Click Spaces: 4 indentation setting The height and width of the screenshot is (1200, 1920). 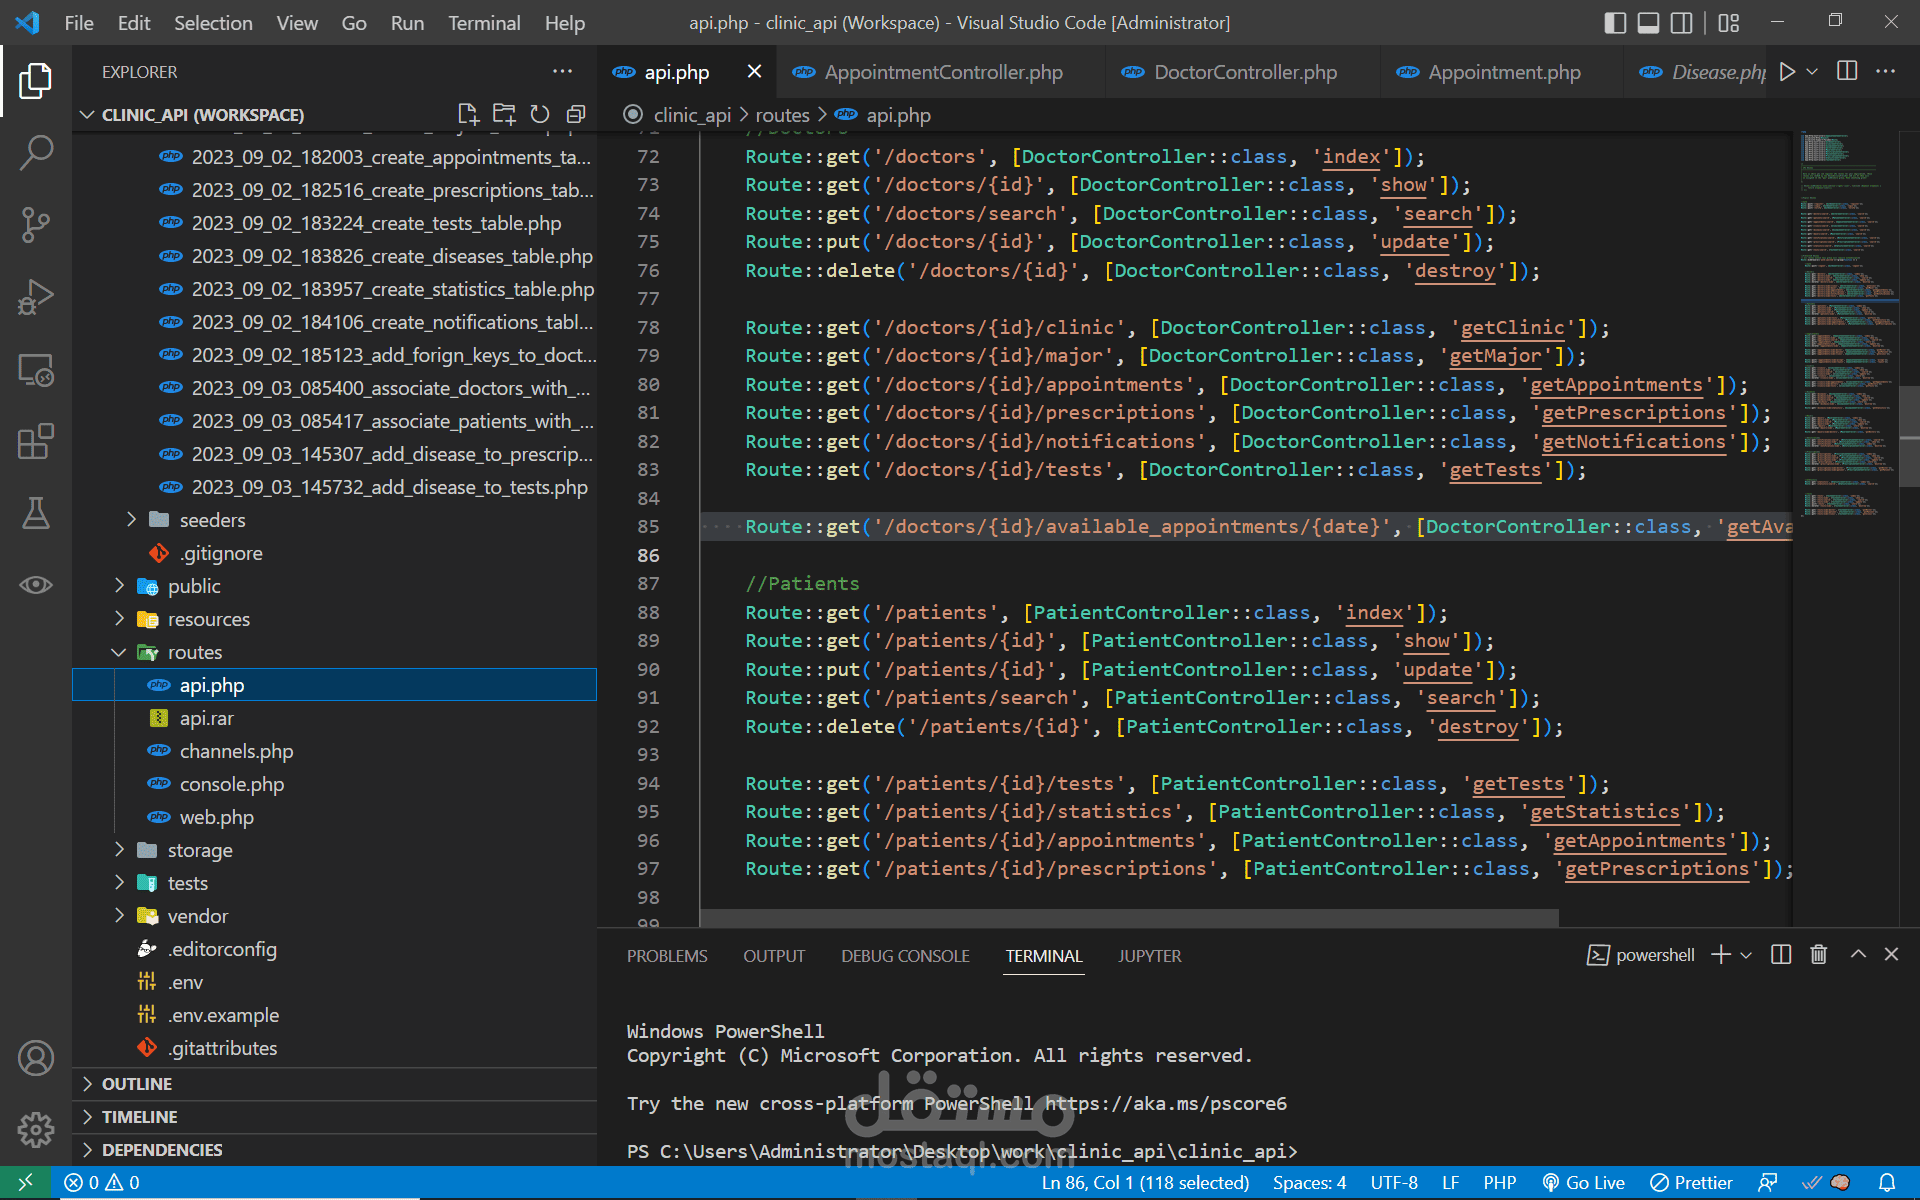click(1309, 1182)
